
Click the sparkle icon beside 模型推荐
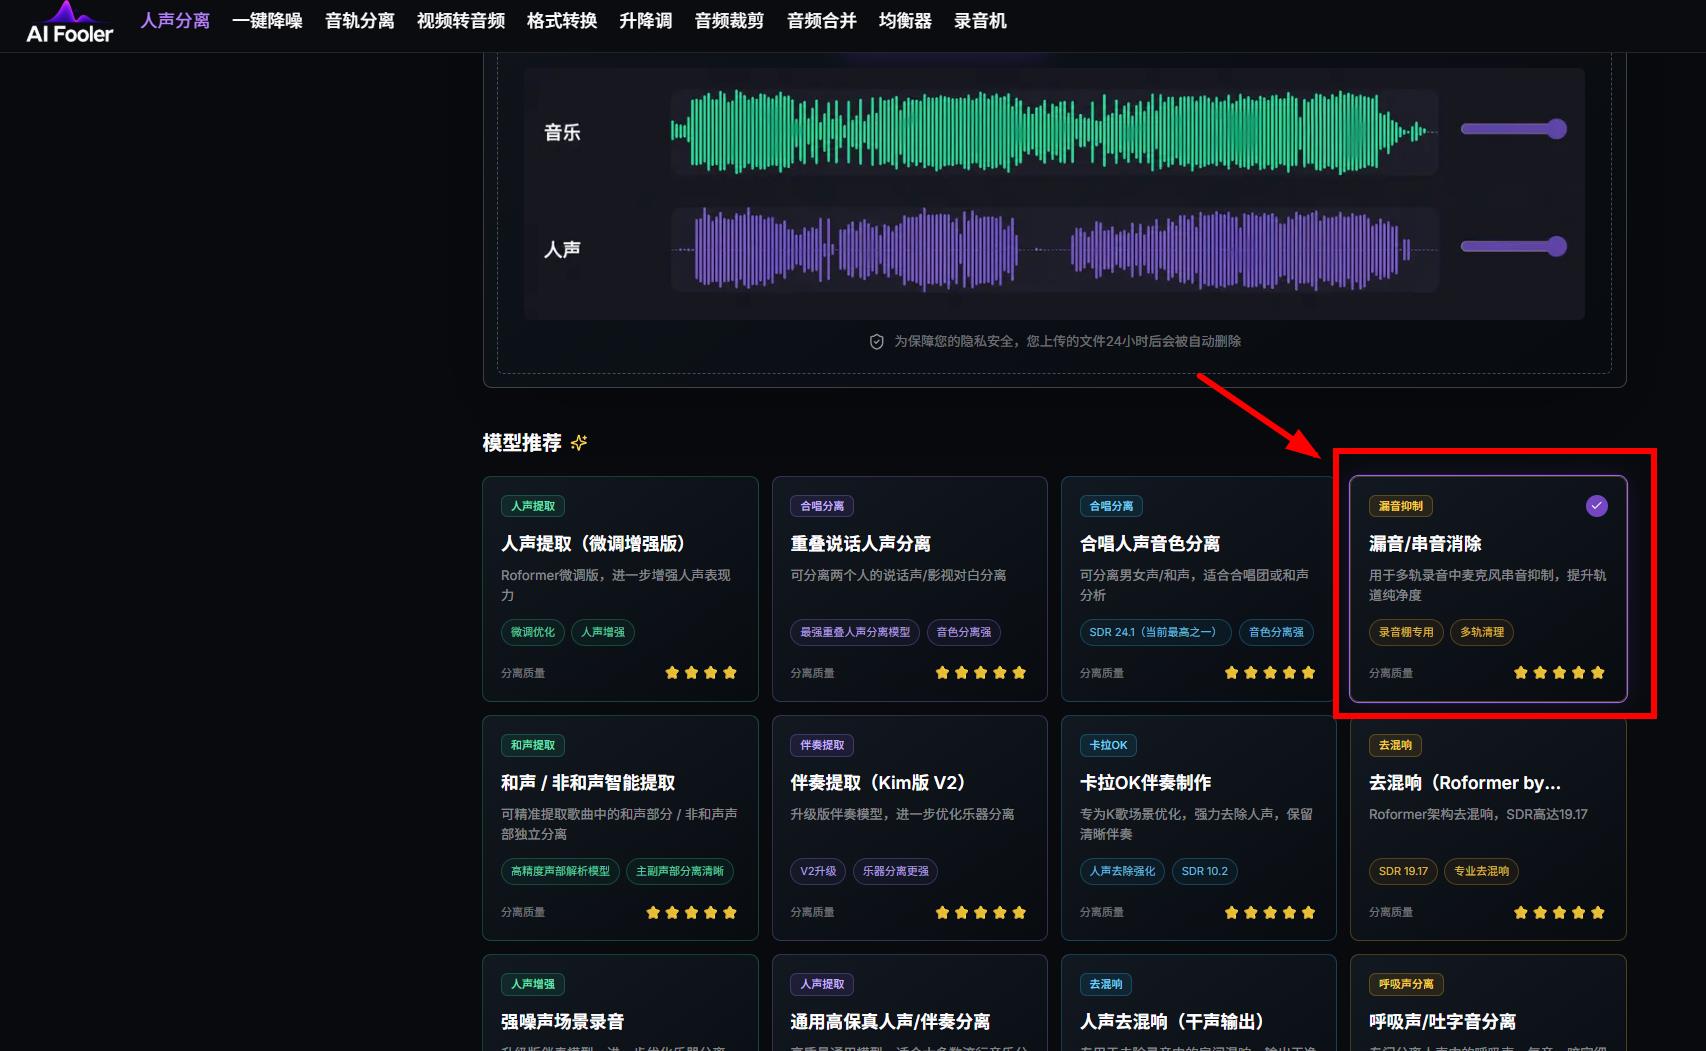coord(579,442)
